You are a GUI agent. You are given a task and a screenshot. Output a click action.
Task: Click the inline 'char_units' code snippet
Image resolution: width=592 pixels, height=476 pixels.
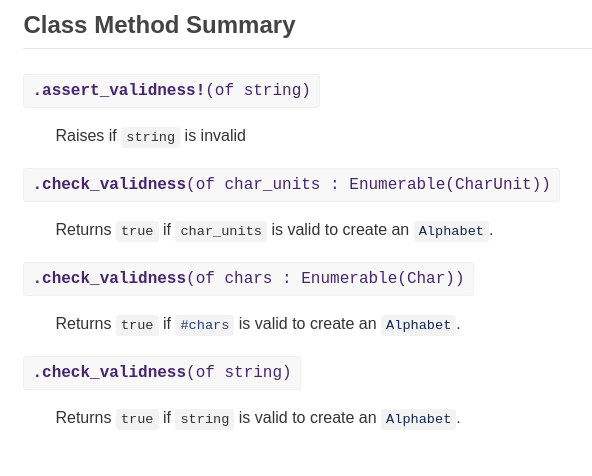pyautogui.click(x=221, y=231)
